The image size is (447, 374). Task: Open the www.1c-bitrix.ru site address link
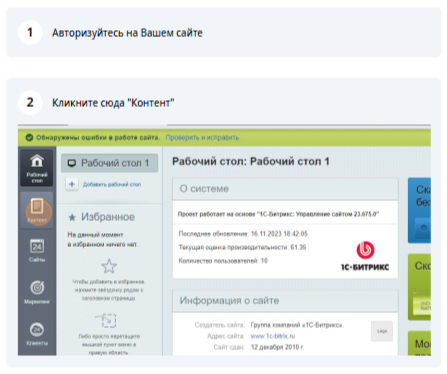point(273,336)
